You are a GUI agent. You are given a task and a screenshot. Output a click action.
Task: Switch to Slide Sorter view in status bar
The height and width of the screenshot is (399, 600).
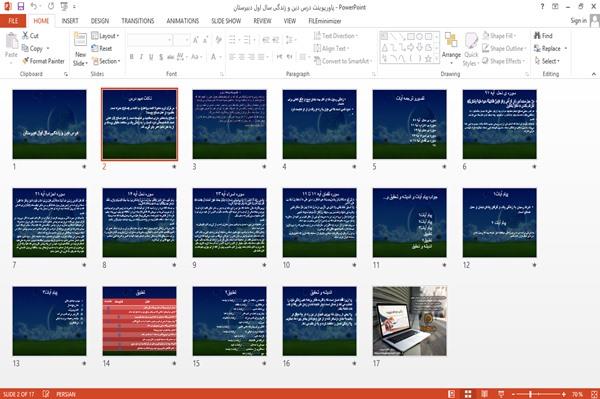pyautogui.click(x=468, y=394)
